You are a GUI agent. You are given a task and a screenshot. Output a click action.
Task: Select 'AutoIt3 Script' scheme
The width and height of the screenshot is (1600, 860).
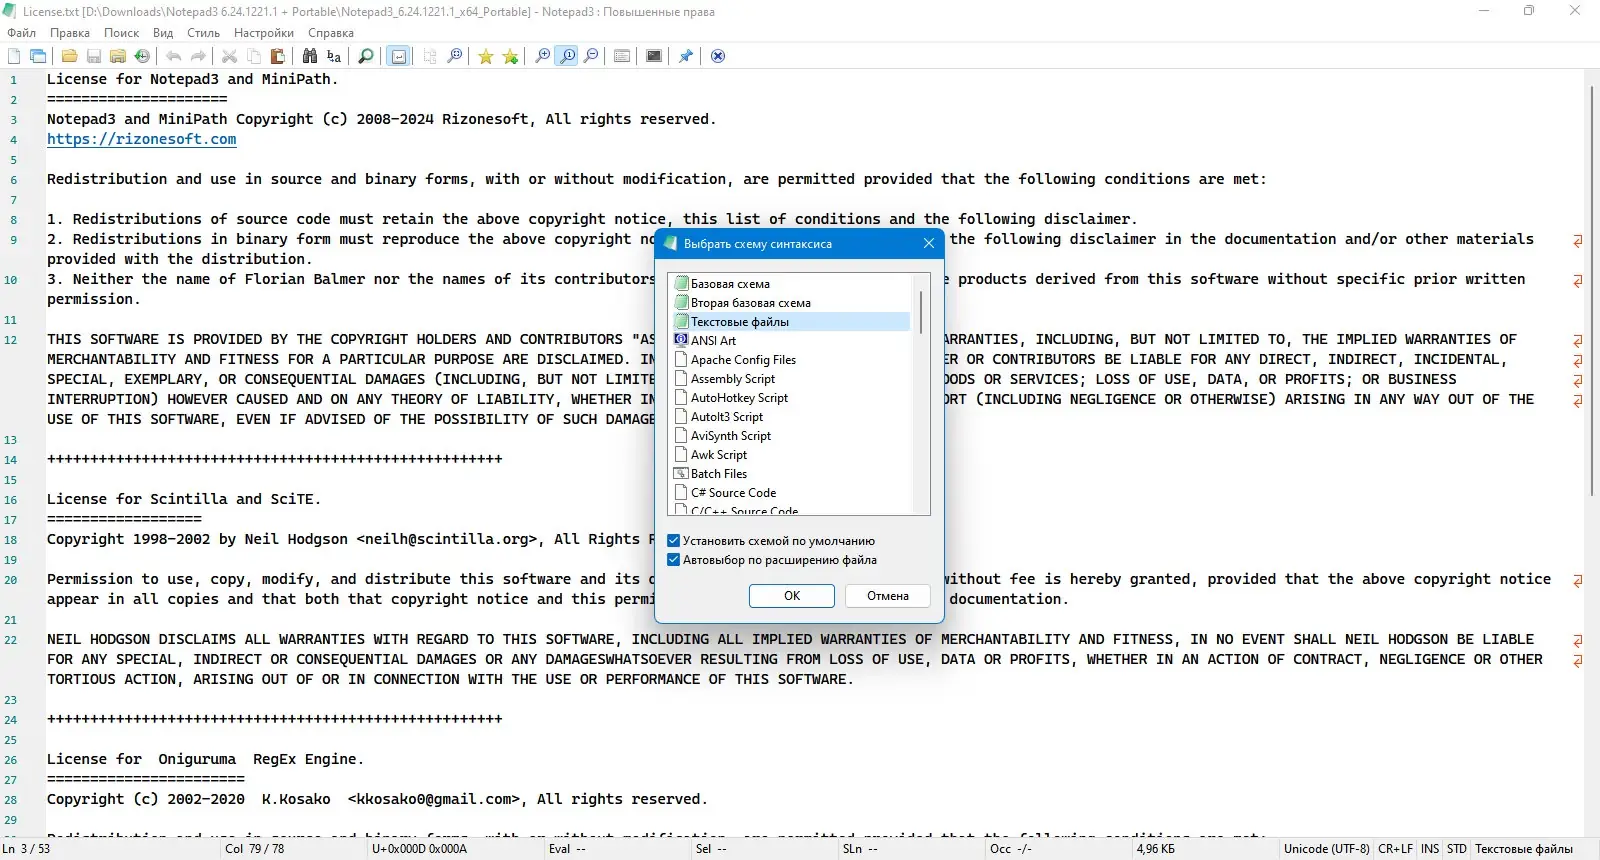pos(792,417)
